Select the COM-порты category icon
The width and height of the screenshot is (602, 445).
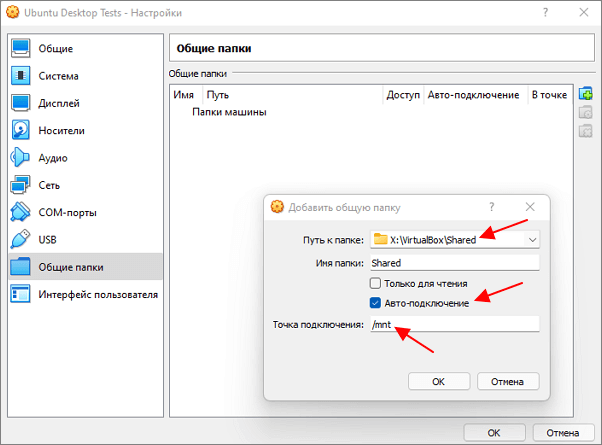20,212
